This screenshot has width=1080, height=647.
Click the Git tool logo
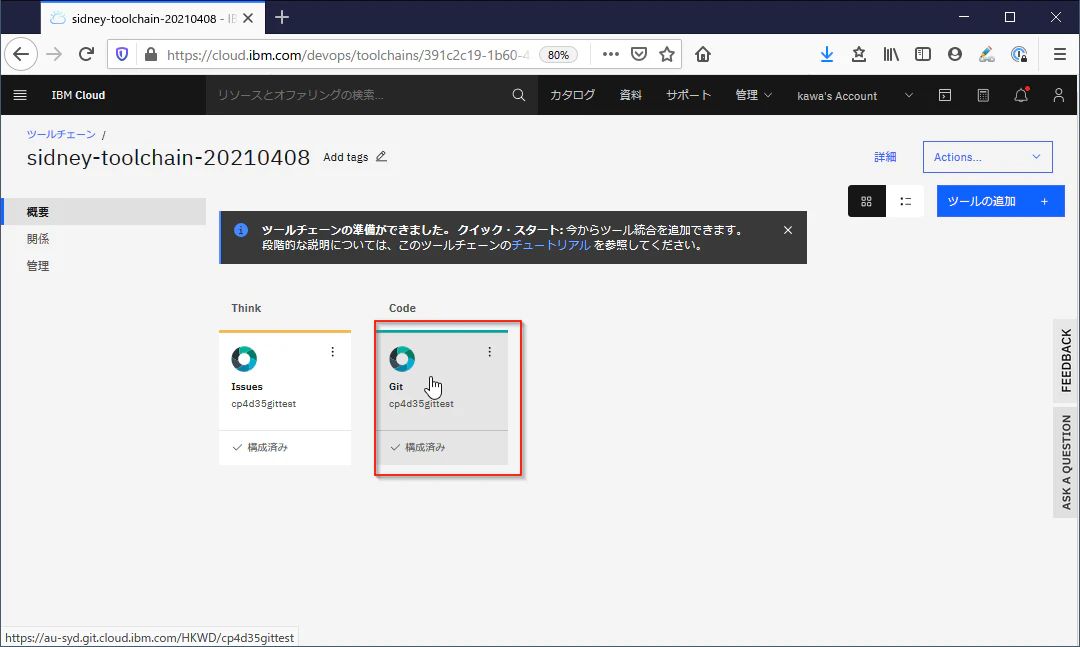pyautogui.click(x=402, y=358)
